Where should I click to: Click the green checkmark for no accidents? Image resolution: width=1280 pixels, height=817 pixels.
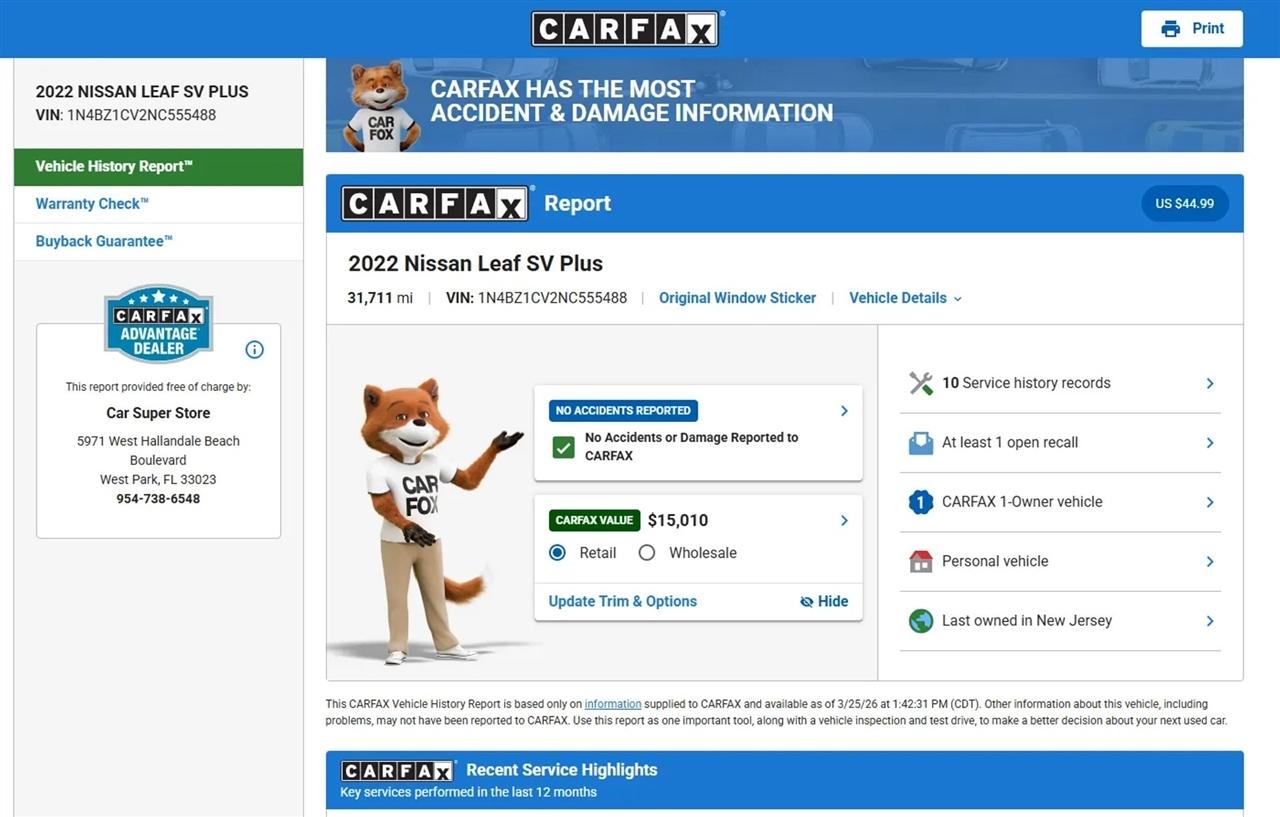[x=564, y=447]
